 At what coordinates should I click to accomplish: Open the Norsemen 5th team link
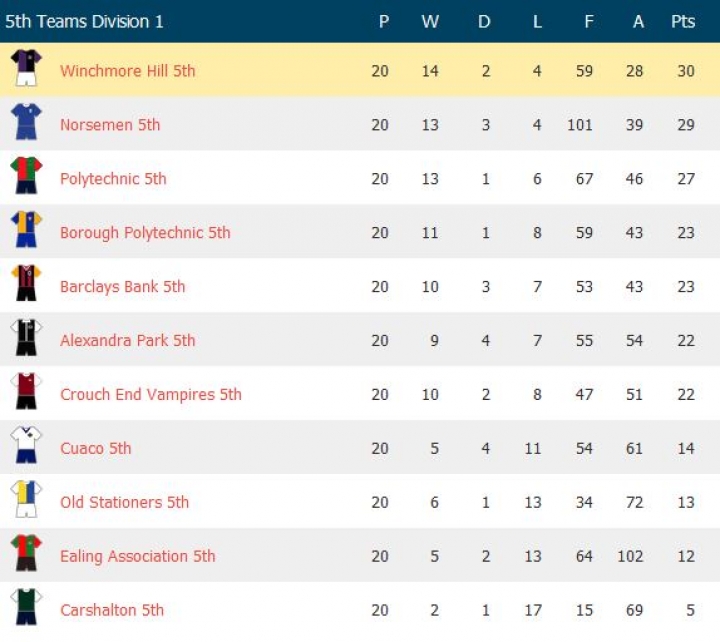(110, 125)
